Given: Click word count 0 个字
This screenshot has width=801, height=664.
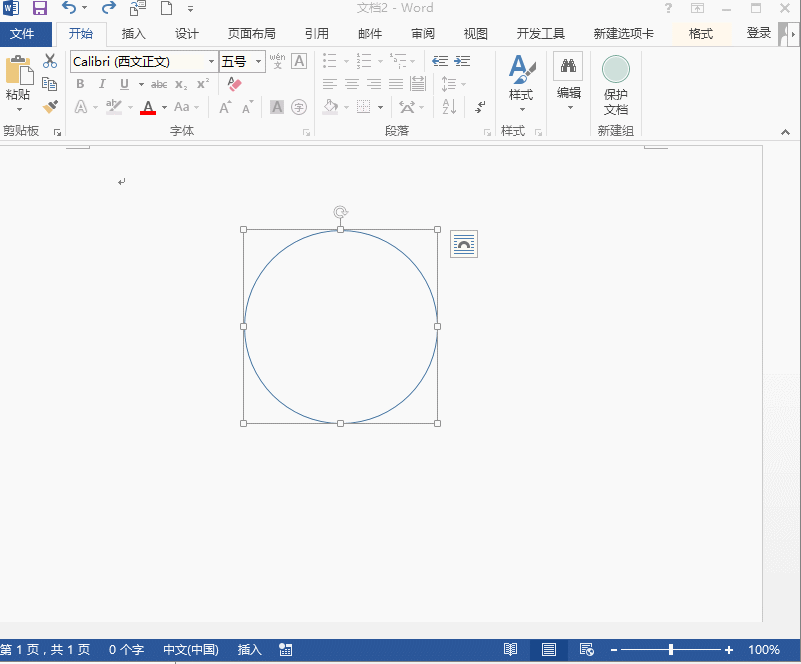Looking at the screenshot, I should click(126, 650).
